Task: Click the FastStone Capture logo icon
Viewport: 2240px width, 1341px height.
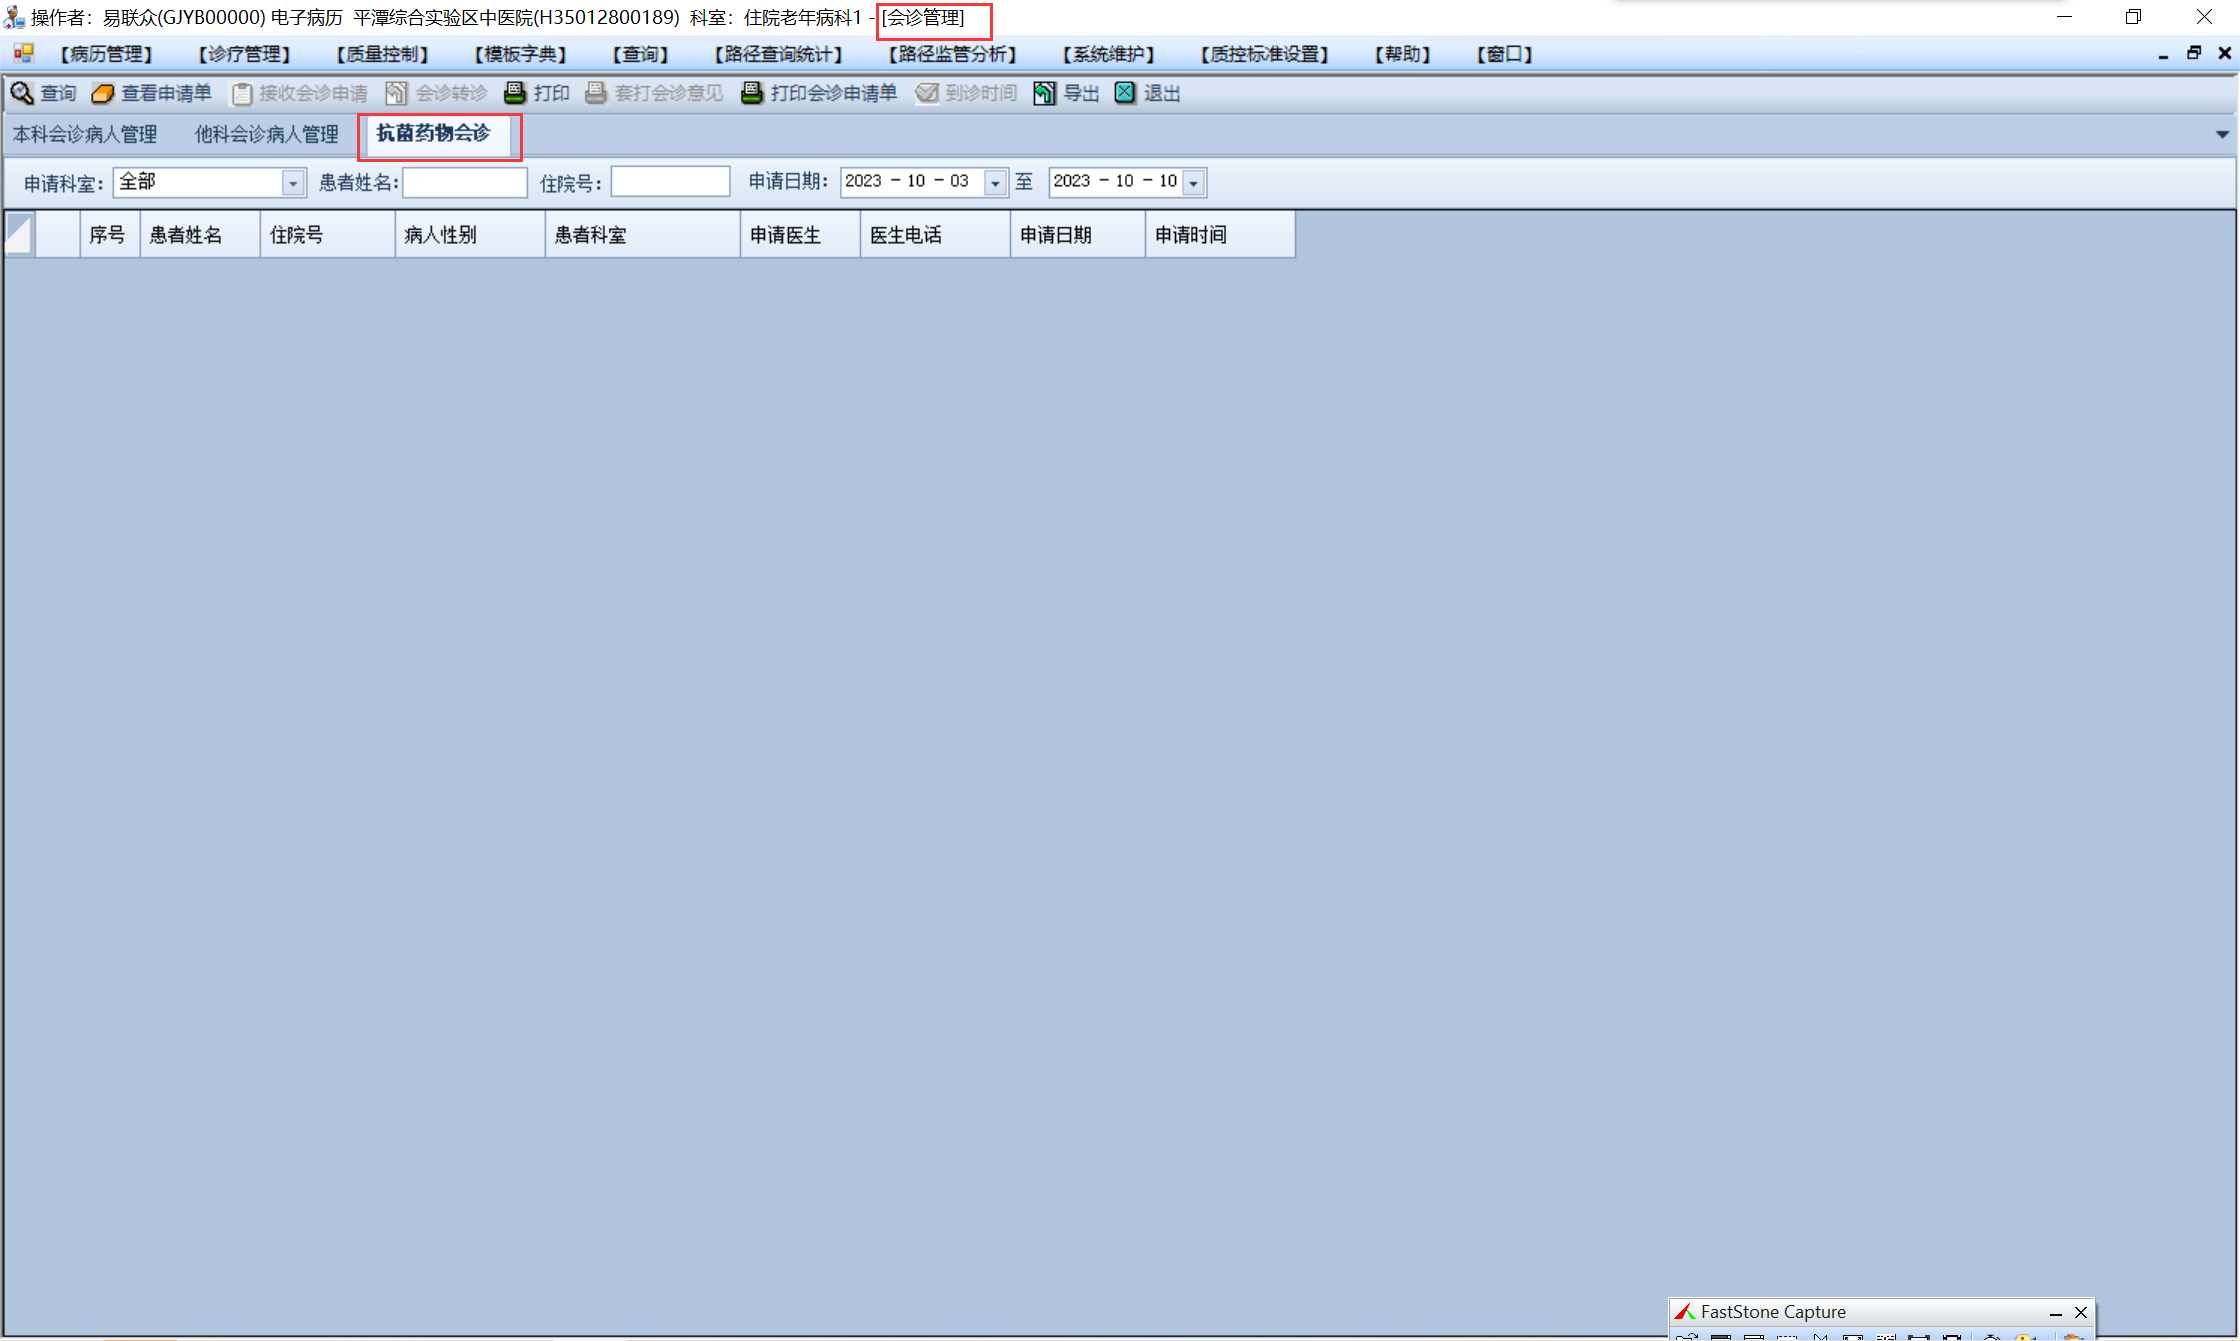Action: click(x=1685, y=1312)
